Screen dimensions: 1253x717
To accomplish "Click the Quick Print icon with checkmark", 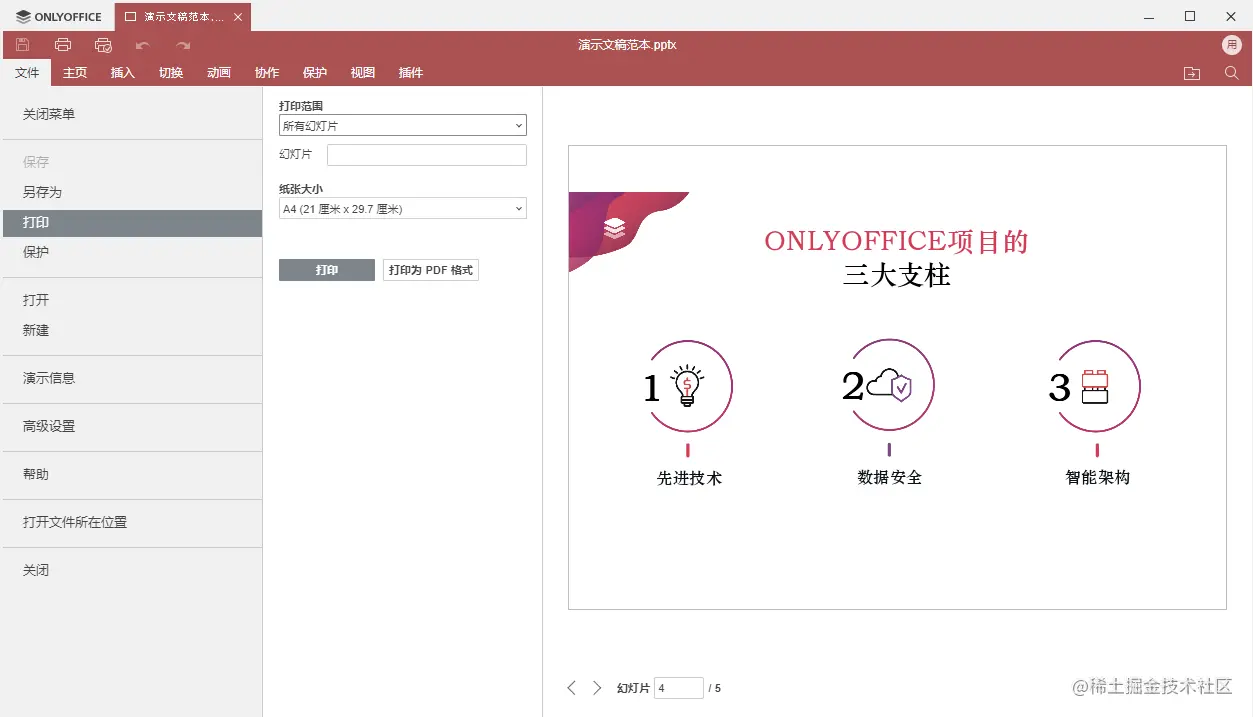I will click(x=102, y=44).
